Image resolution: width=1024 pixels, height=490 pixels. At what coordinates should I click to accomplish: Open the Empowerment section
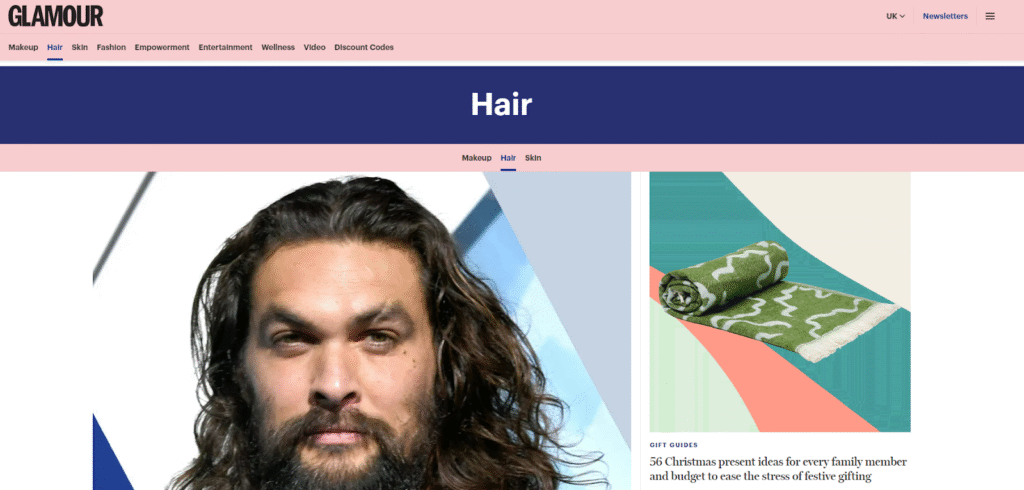162,47
